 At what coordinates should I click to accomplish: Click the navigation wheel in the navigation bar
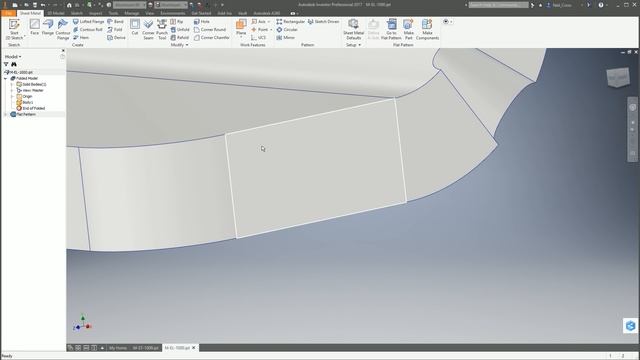coord(632,107)
